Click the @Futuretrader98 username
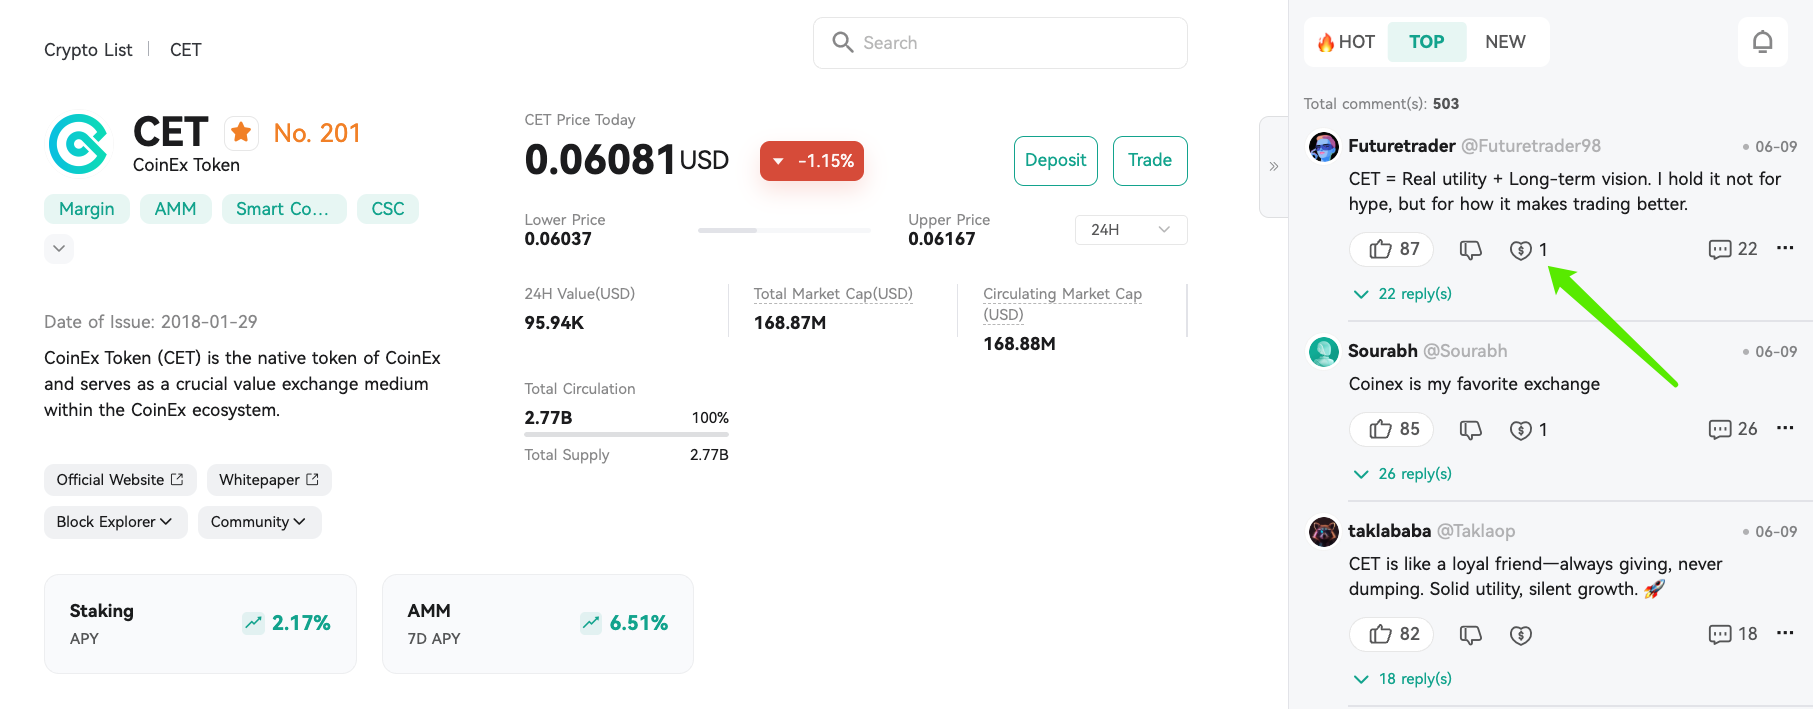1814x709 pixels. point(1531,146)
